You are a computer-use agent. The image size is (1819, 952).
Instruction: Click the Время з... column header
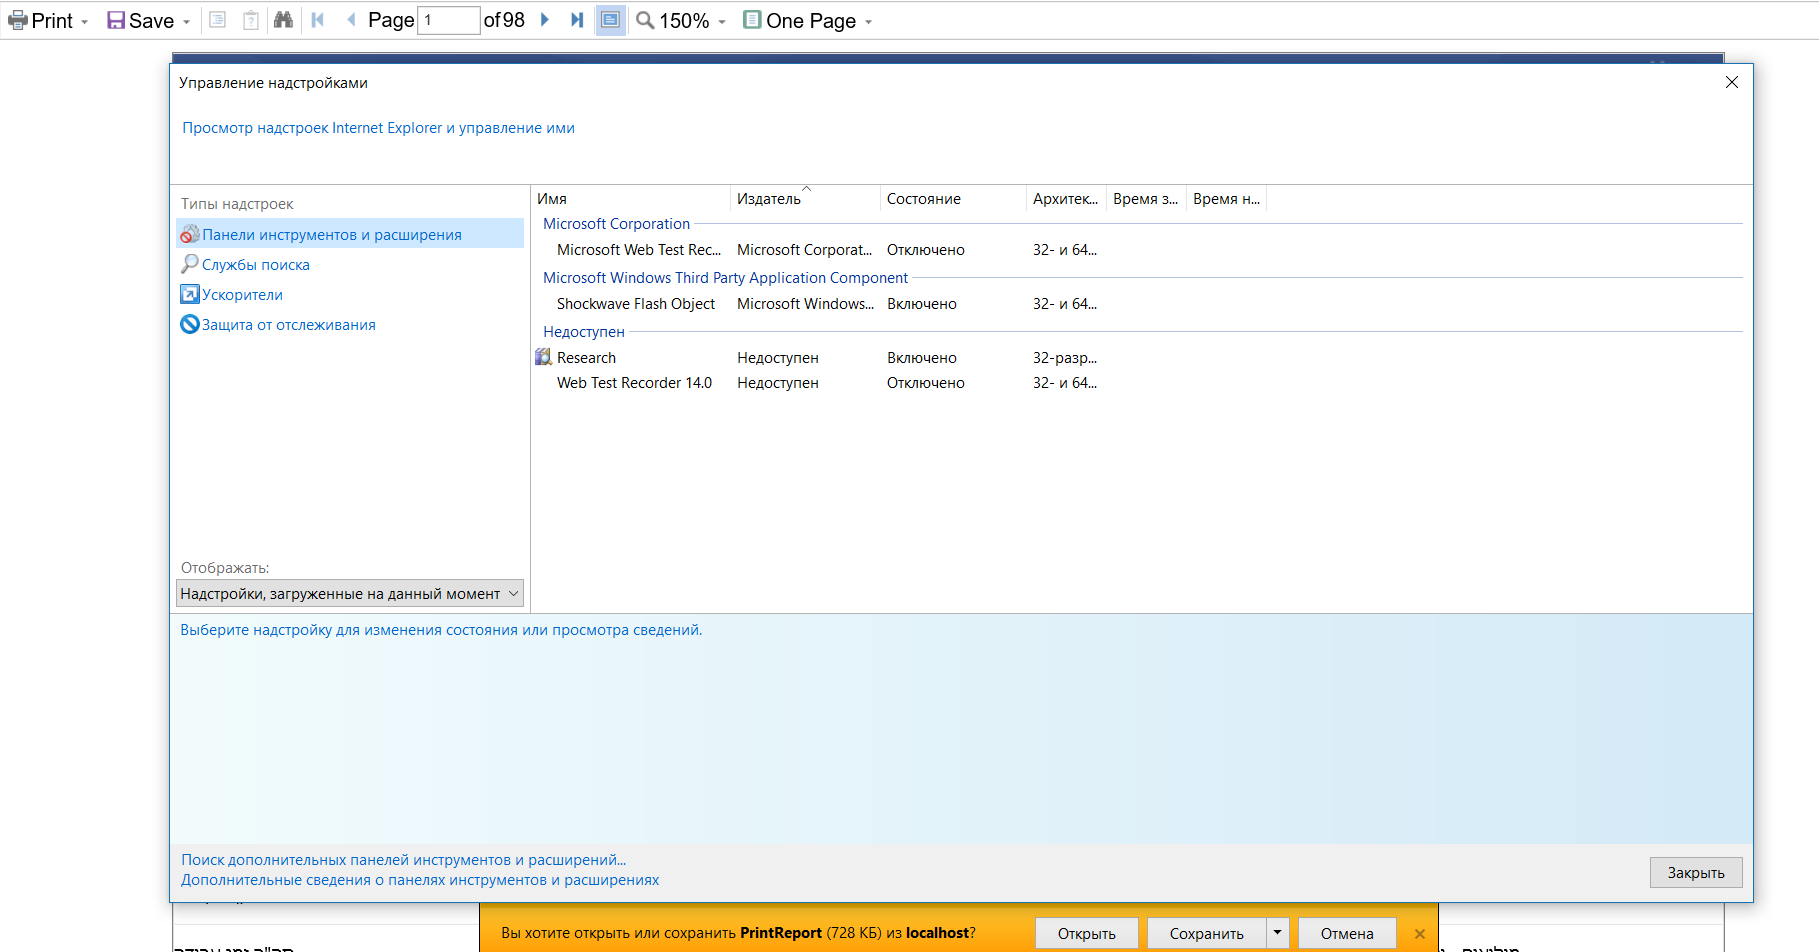(x=1146, y=199)
